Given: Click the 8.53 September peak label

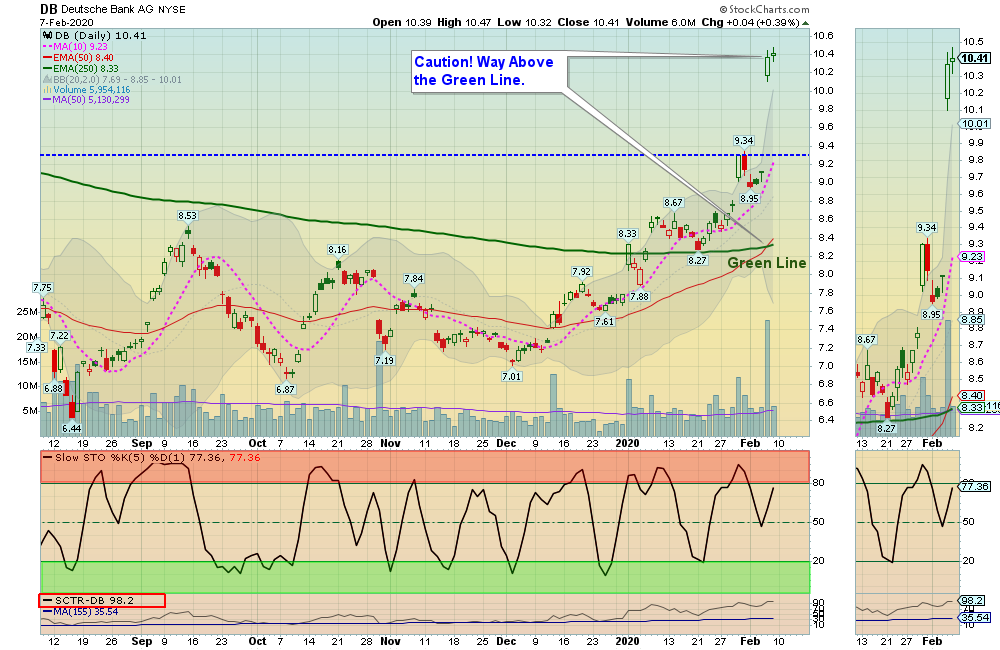Looking at the screenshot, I should tap(188, 216).
